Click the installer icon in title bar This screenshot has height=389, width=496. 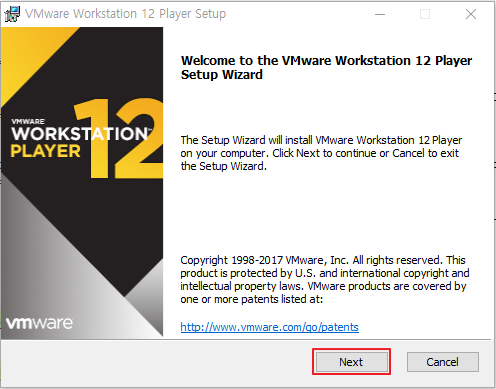pos(12,14)
